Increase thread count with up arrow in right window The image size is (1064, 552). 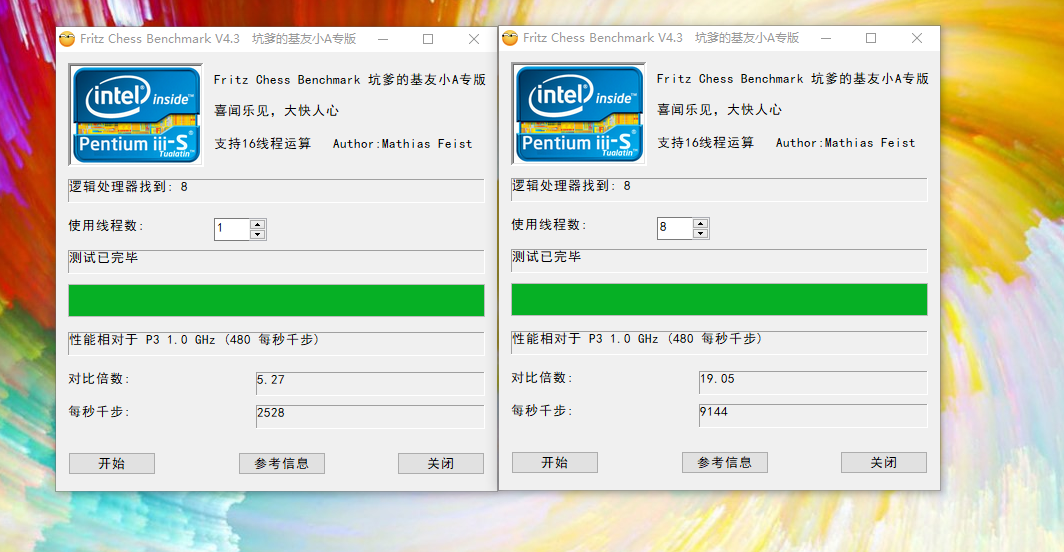tap(700, 223)
